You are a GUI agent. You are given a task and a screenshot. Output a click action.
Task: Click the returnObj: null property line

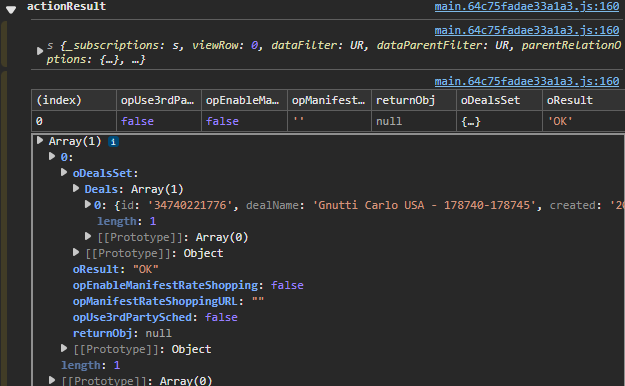coord(122,333)
